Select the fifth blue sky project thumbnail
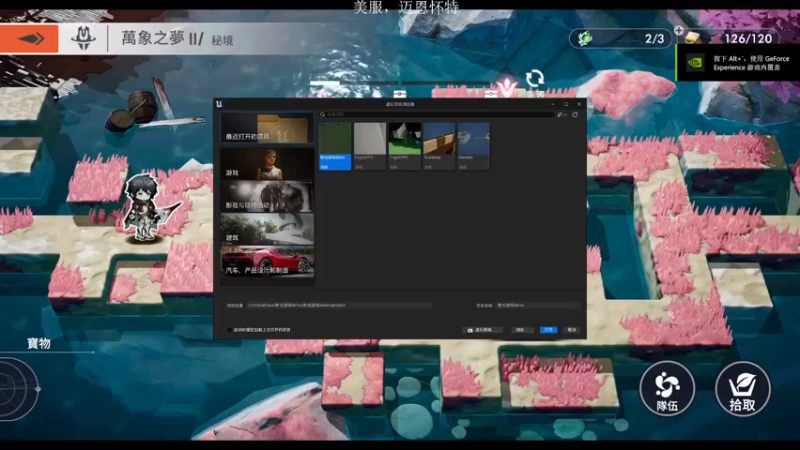The height and width of the screenshot is (450, 800). [473, 146]
